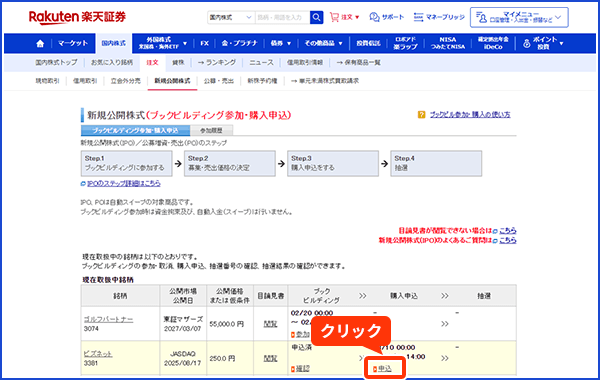Expand the ポイント投資 dropdown arrow
The width and height of the screenshot is (600, 380).
[x=561, y=44]
